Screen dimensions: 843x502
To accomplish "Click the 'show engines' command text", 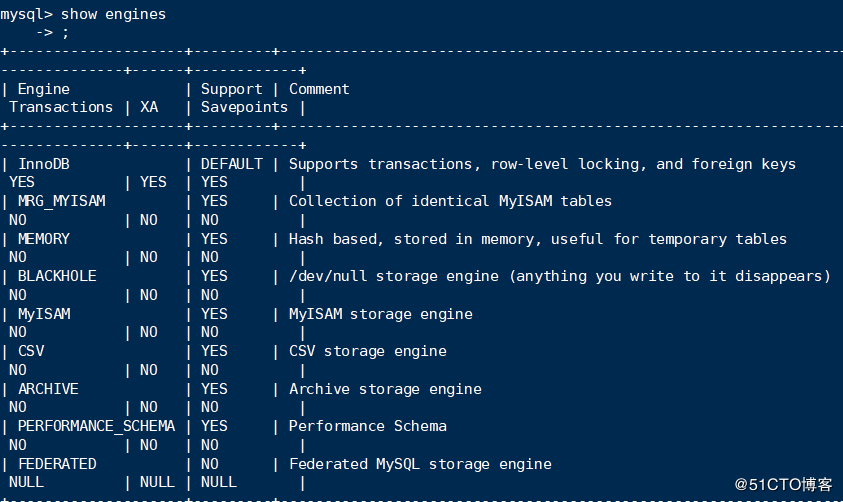I will point(113,15).
